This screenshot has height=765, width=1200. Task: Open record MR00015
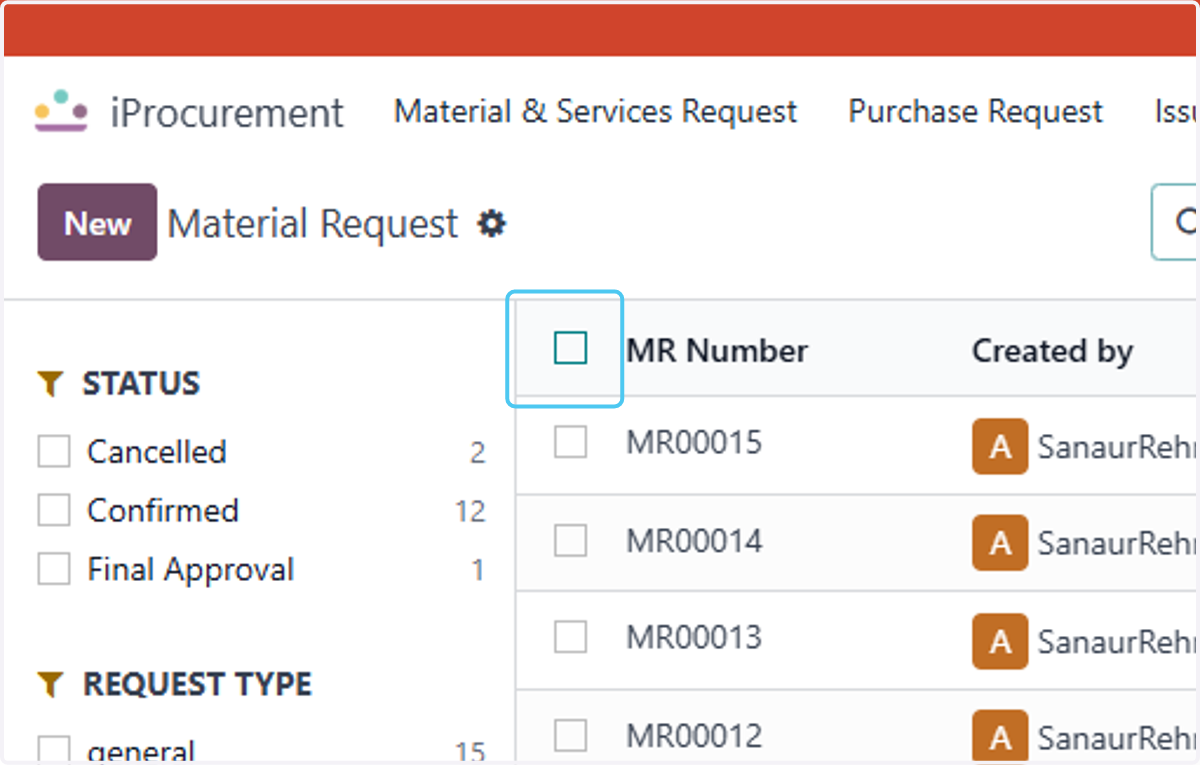pos(694,442)
